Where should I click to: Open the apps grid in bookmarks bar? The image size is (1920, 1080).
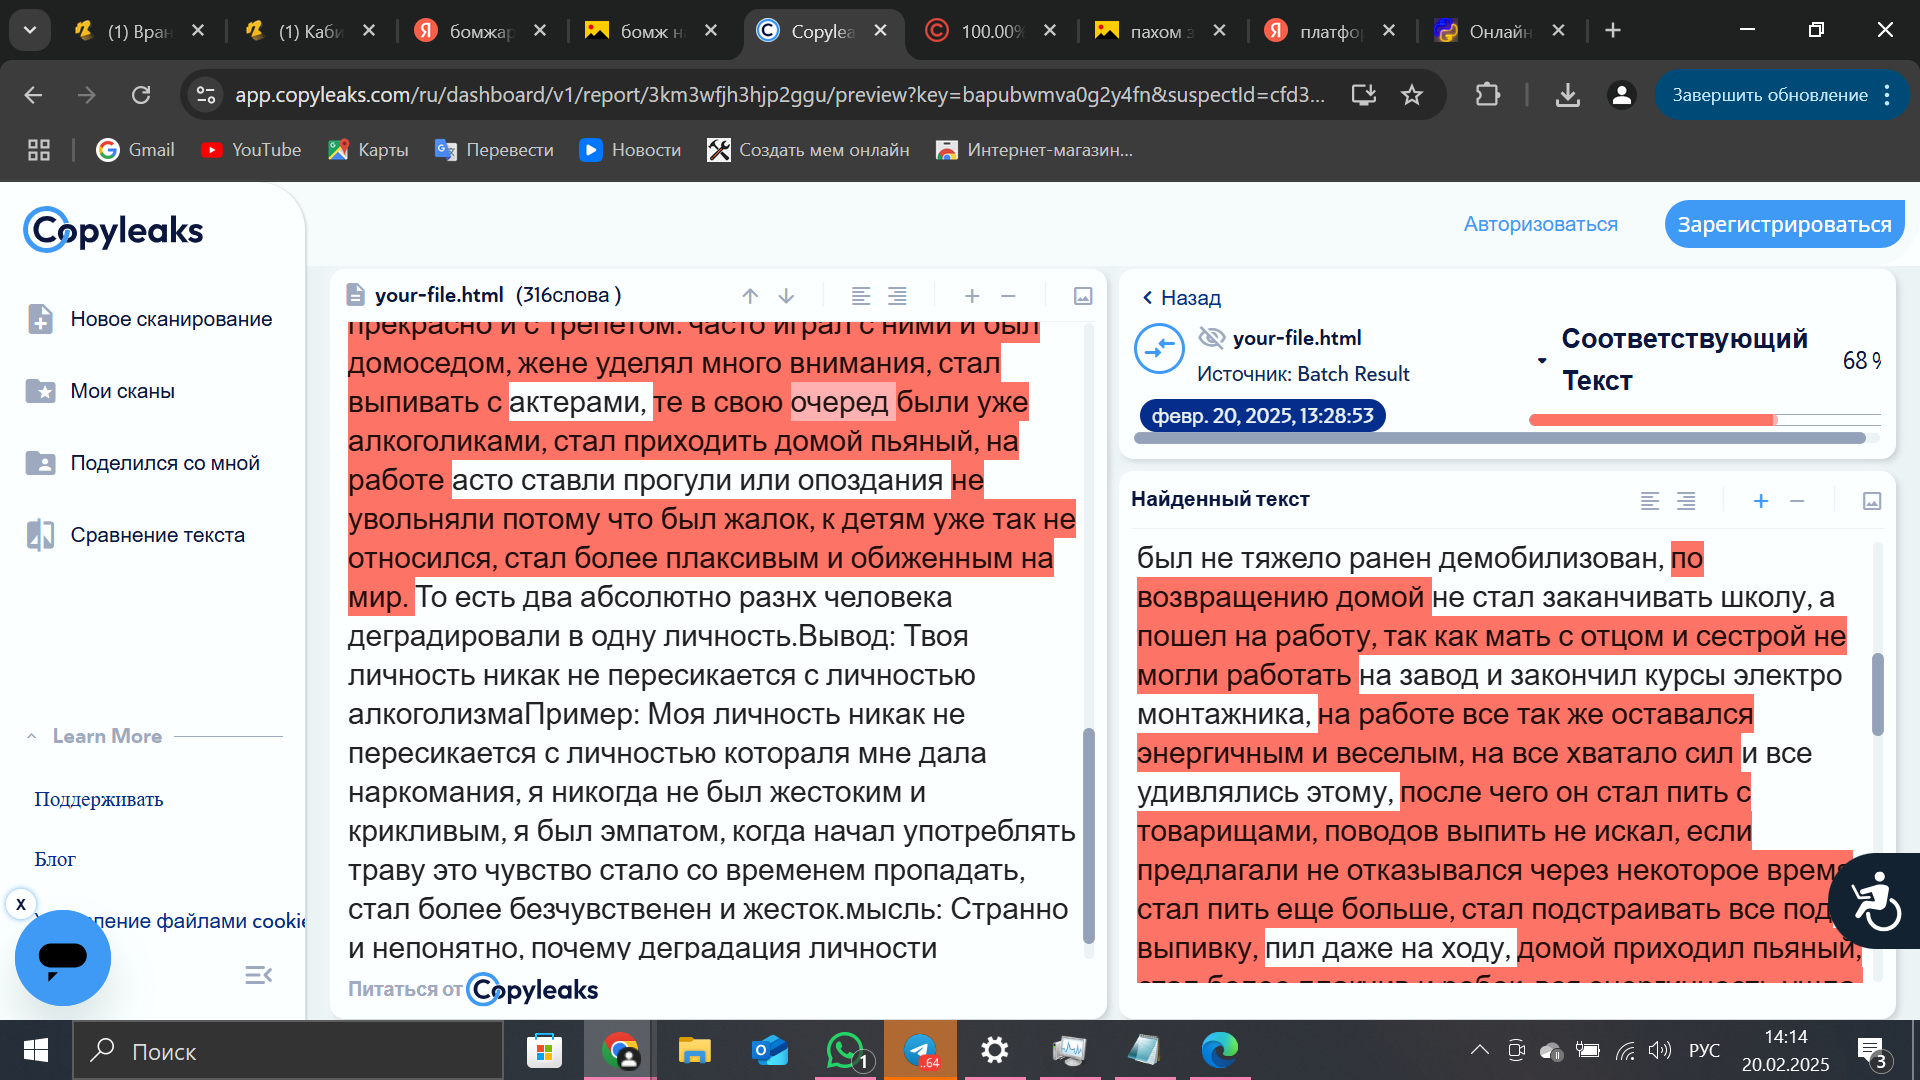pos(39,150)
